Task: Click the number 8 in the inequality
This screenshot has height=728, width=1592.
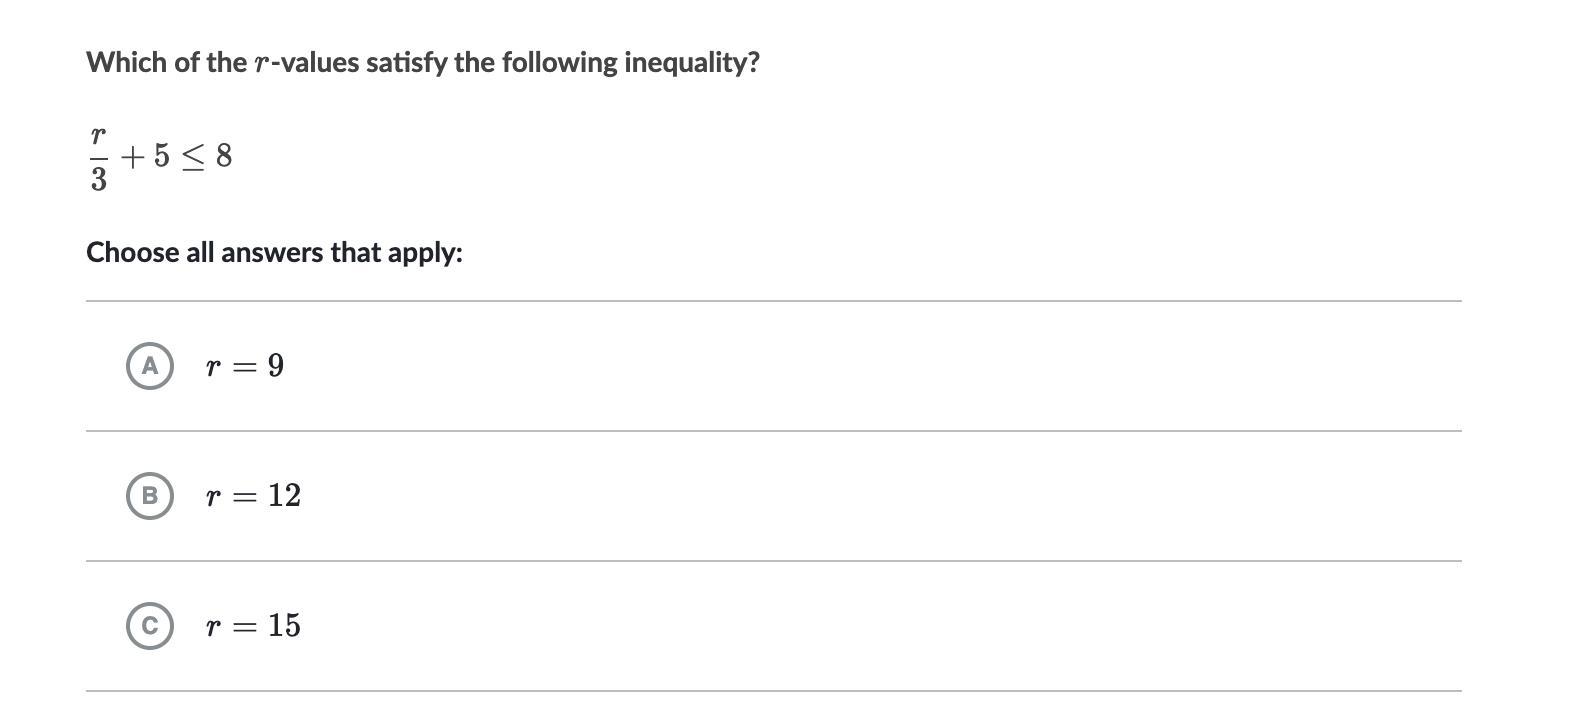Action: coord(224,156)
